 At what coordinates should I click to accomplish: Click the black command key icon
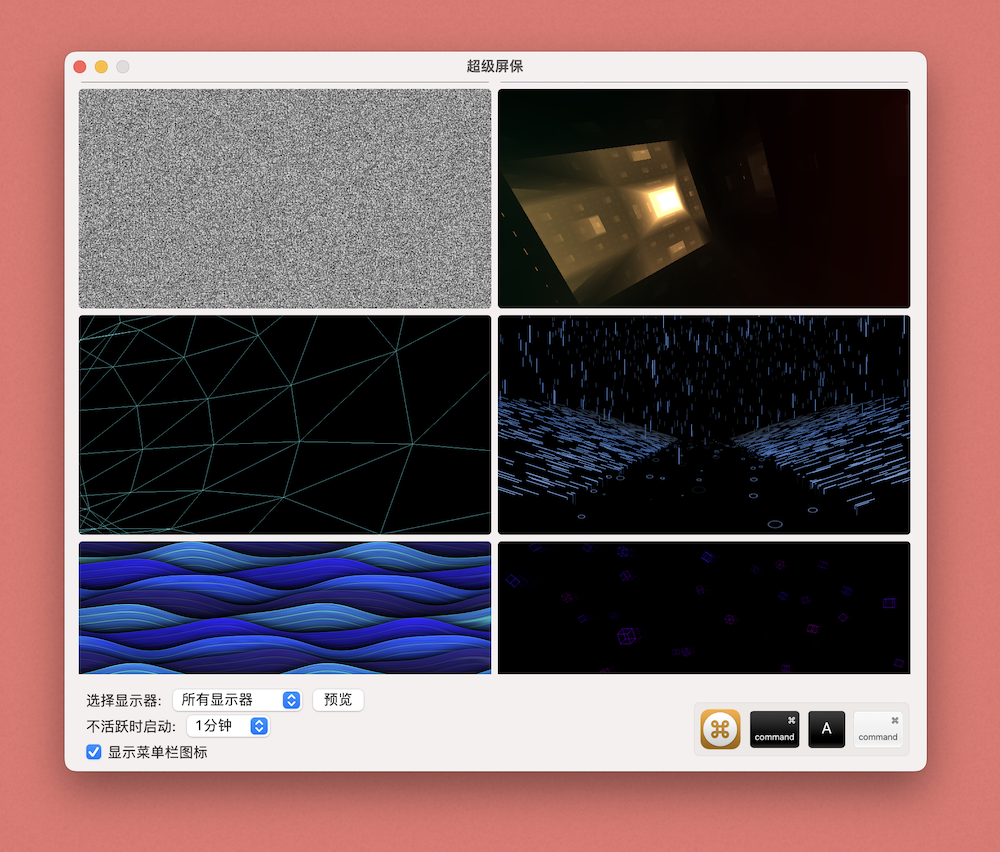[x=774, y=729]
